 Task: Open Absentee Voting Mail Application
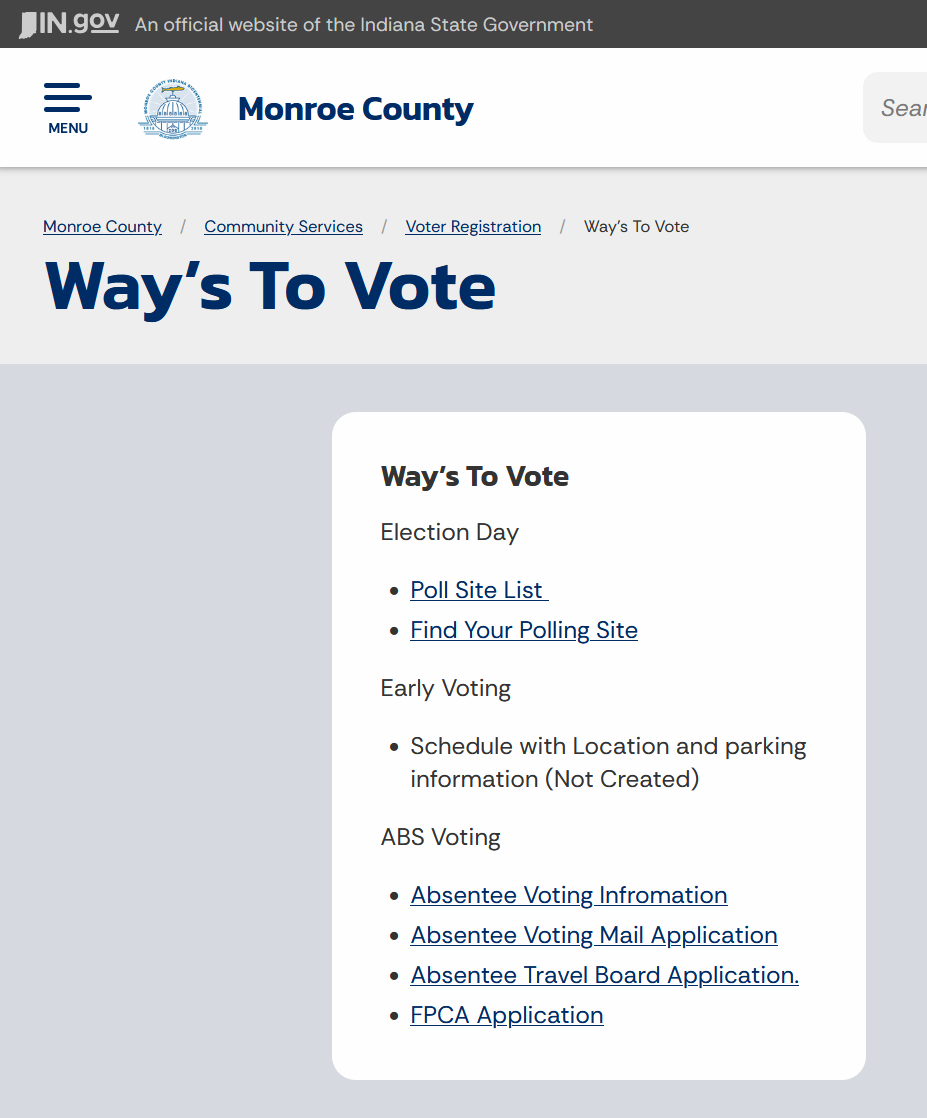pos(593,935)
